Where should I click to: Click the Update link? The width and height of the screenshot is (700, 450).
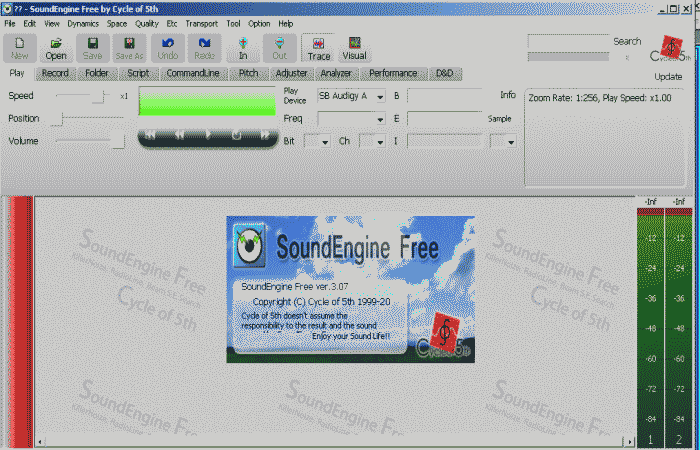pyautogui.click(x=668, y=76)
